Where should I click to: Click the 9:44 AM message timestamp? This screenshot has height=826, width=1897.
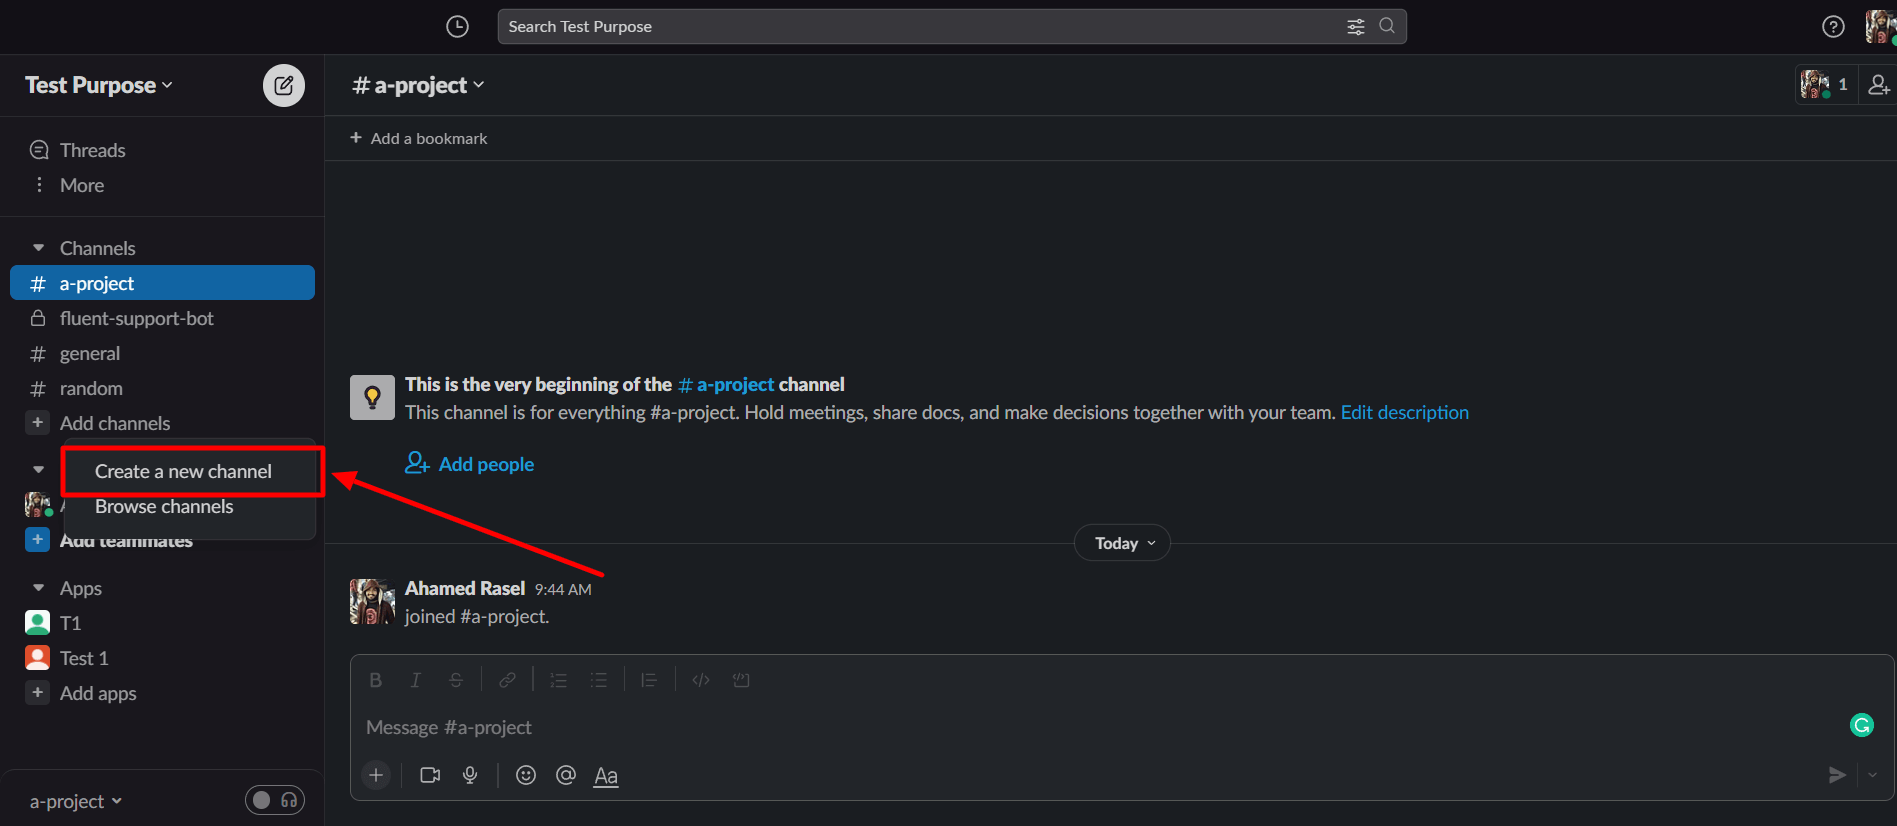click(563, 590)
